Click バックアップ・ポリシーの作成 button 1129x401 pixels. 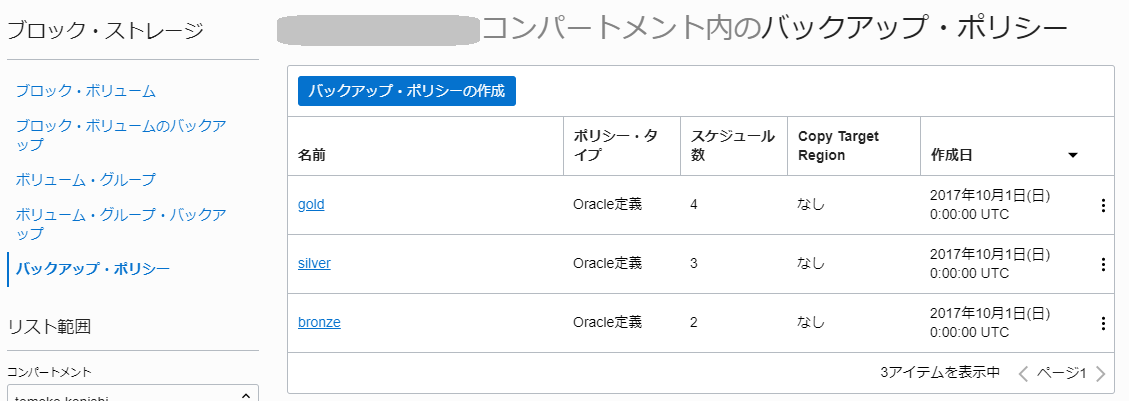point(407,91)
